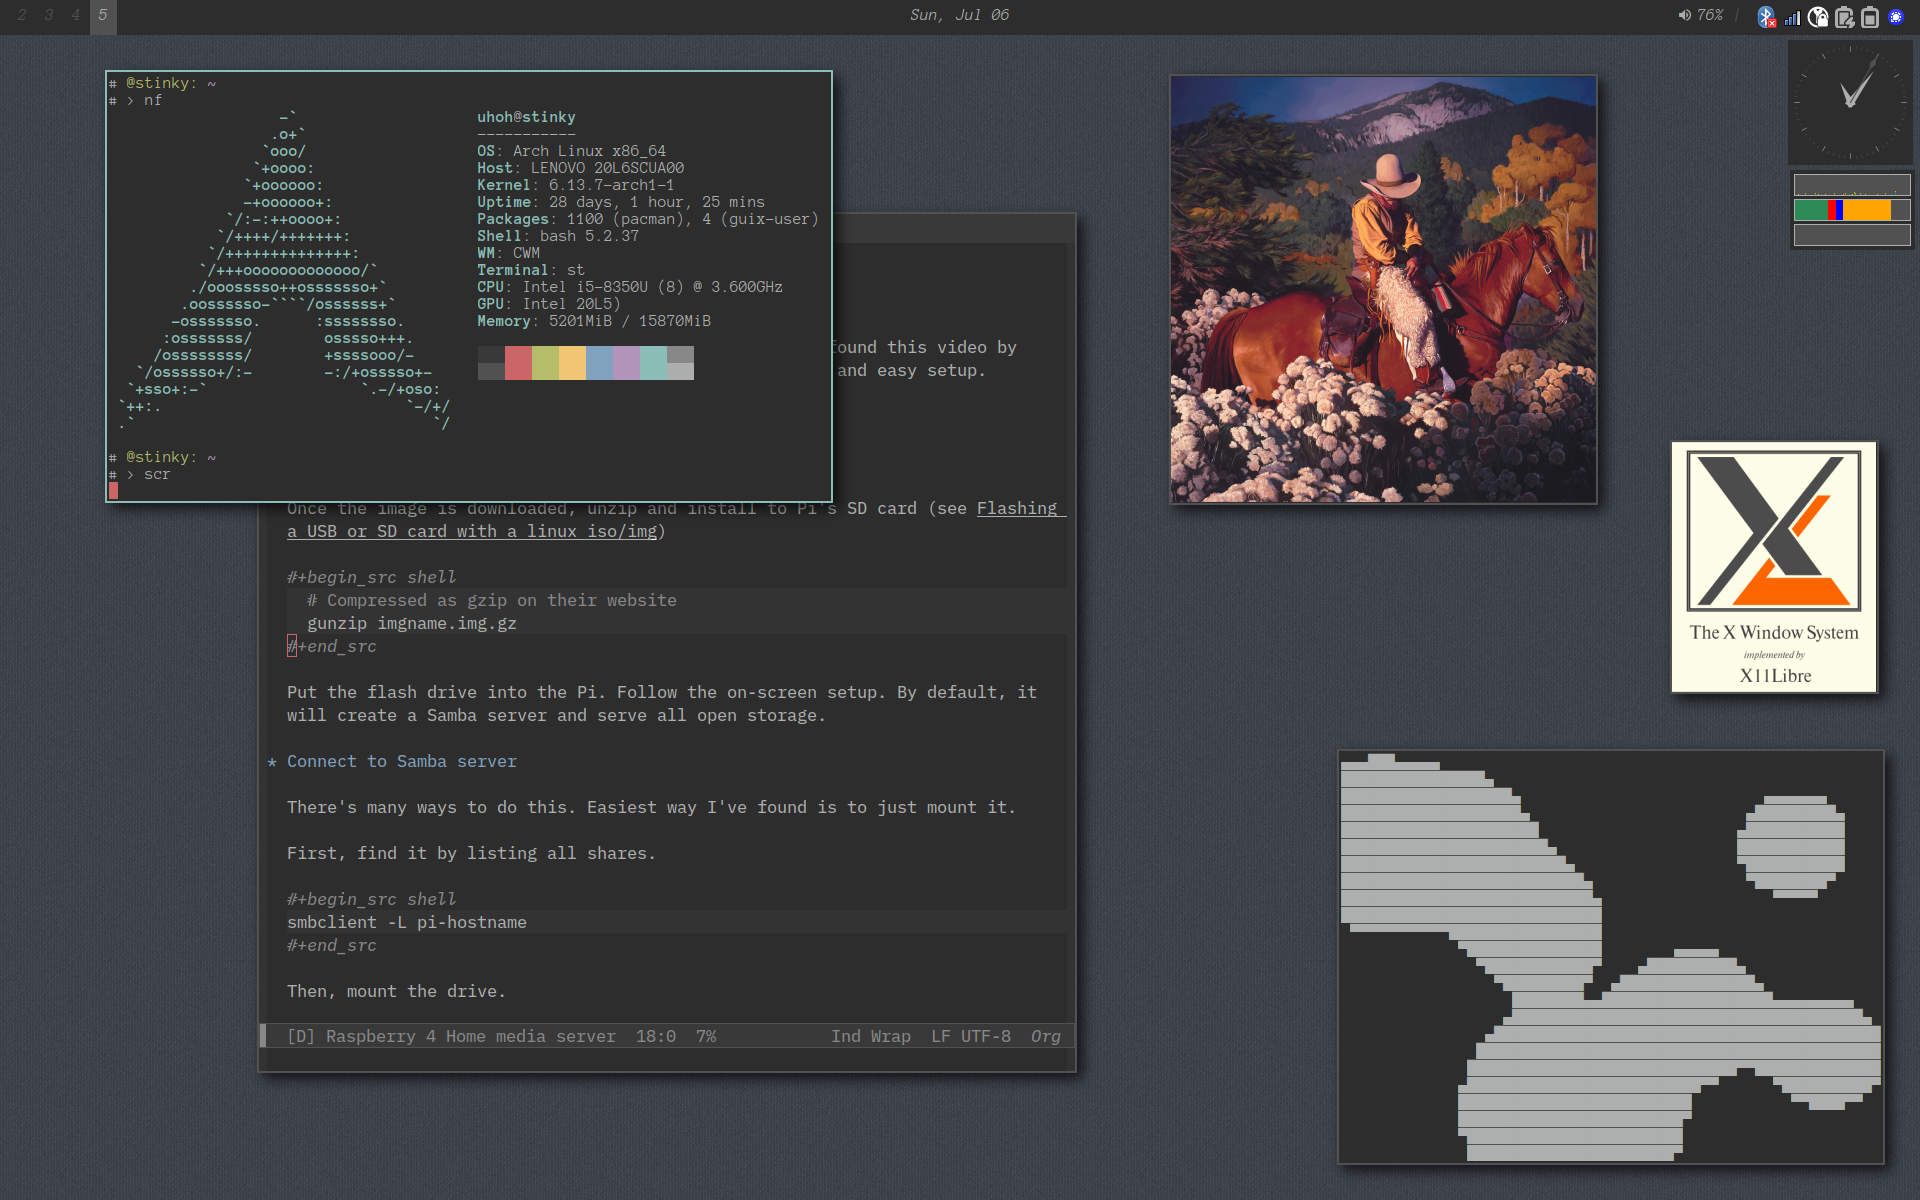This screenshot has width=1920, height=1200.
Task: Click LF UTF-8 encoding in the modeline
Action: click(x=971, y=1036)
